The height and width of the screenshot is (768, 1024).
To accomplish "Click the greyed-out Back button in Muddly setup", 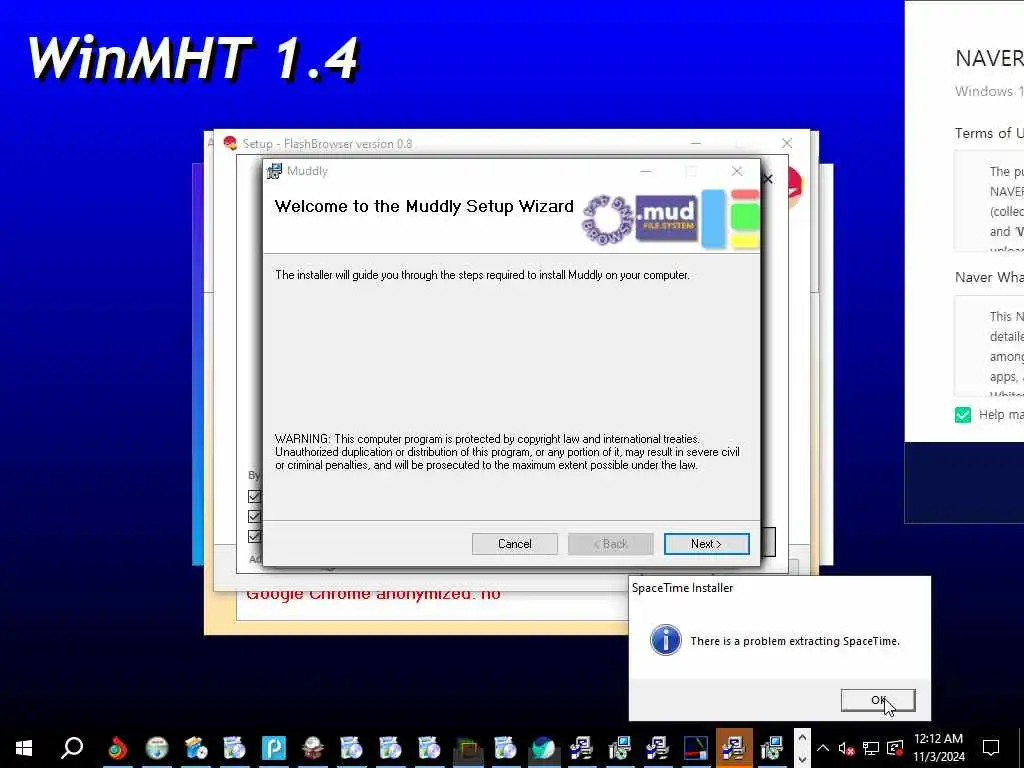I will tap(611, 544).
